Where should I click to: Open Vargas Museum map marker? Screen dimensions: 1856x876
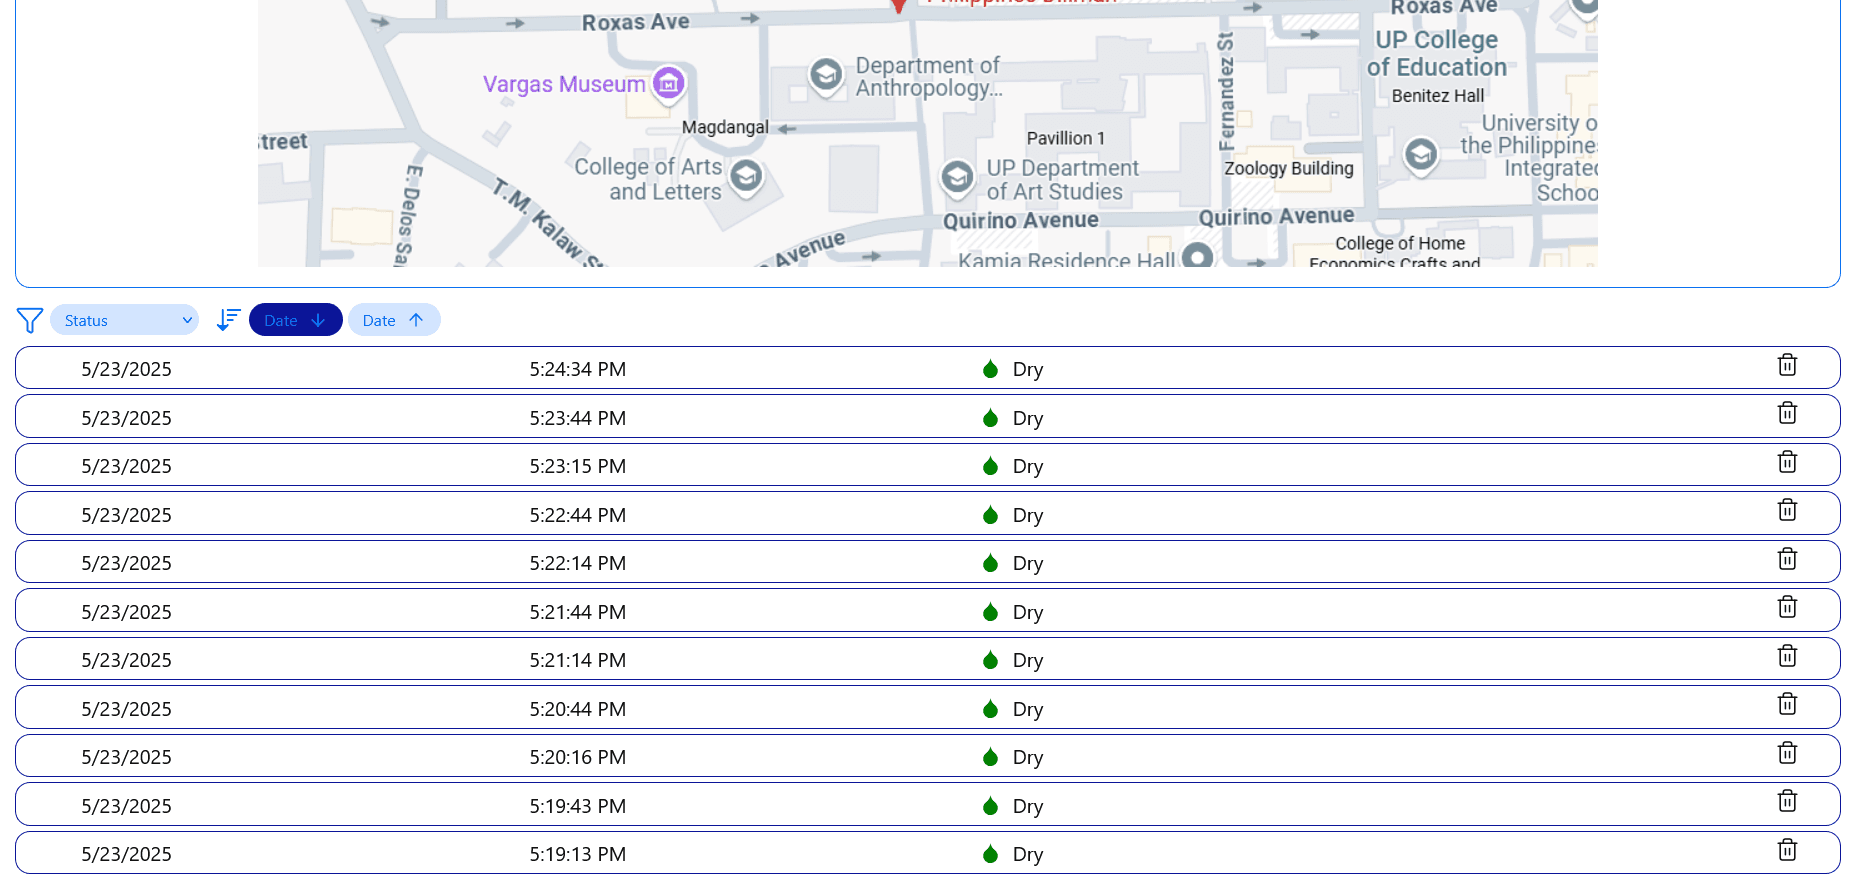[669, 83]
